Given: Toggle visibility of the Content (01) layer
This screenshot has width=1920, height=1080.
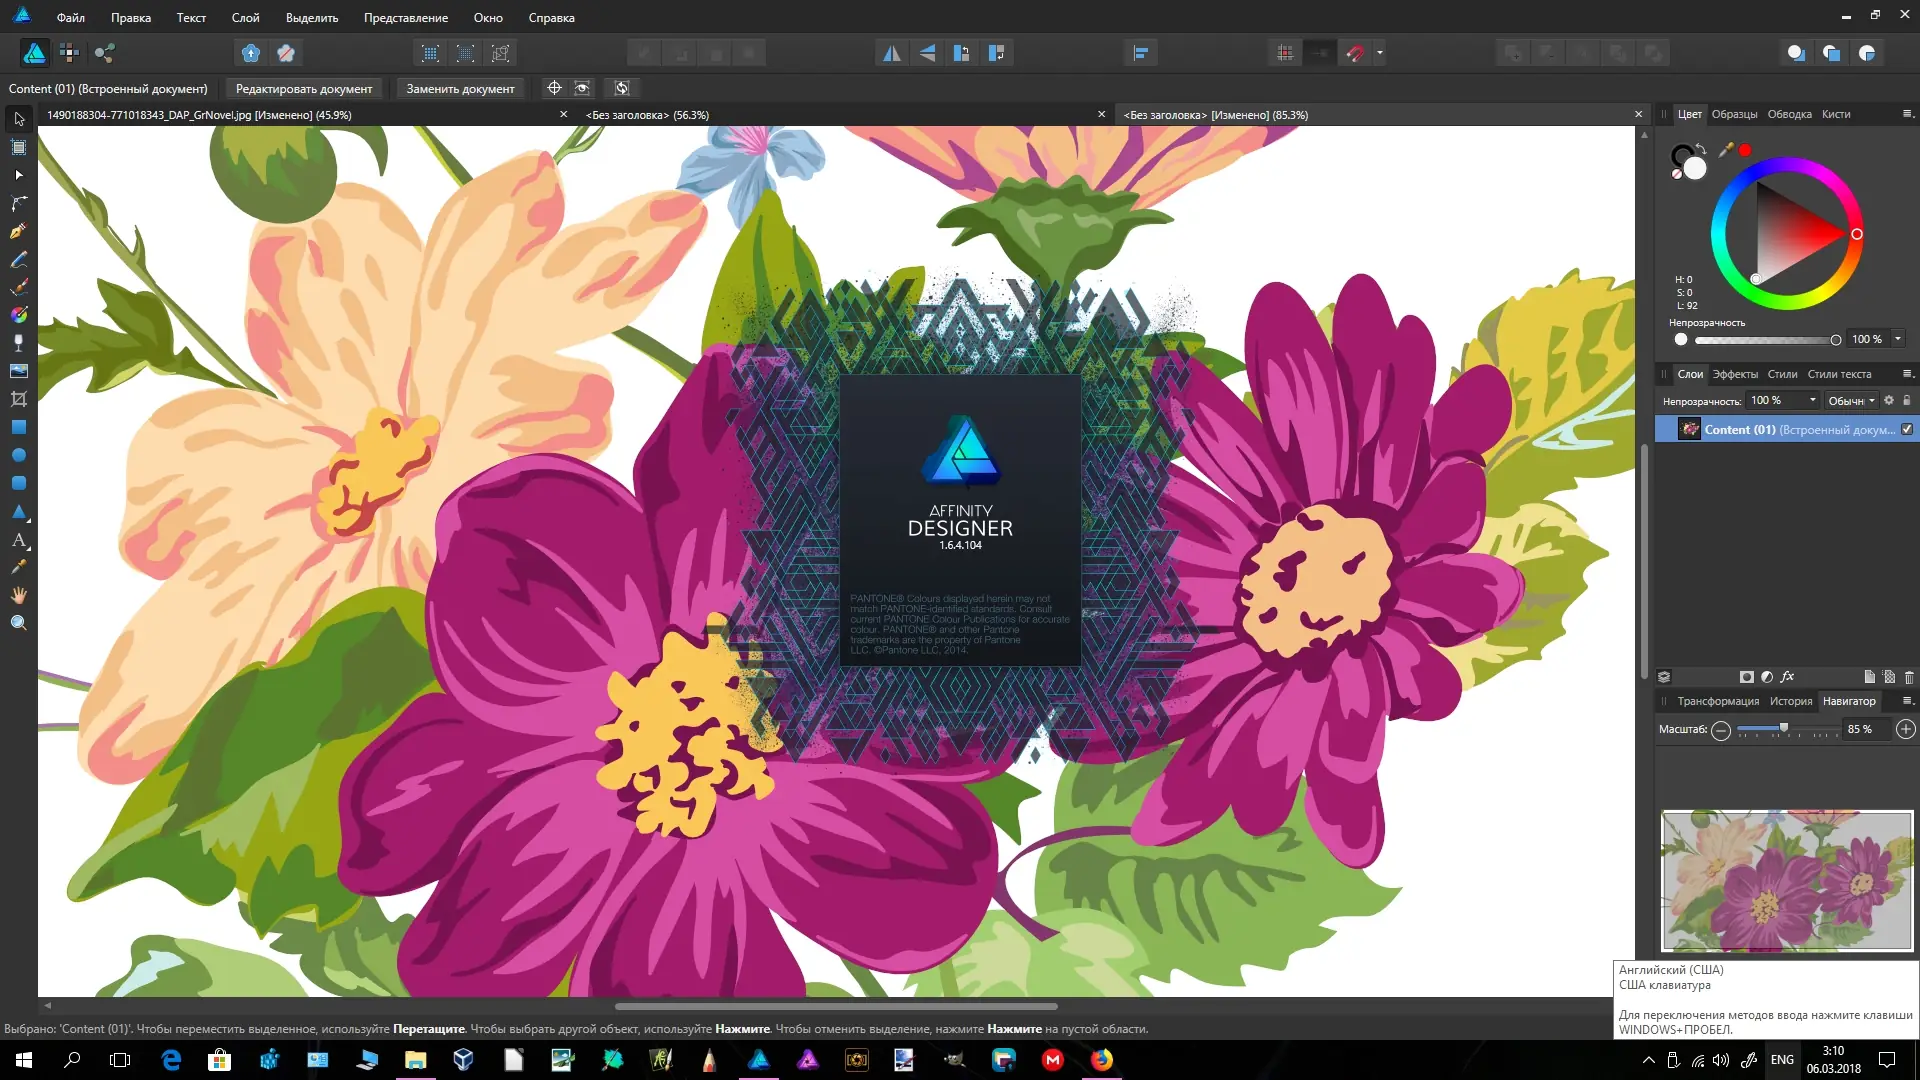Looking at the screenshot, I should (x=1907, y=429).
